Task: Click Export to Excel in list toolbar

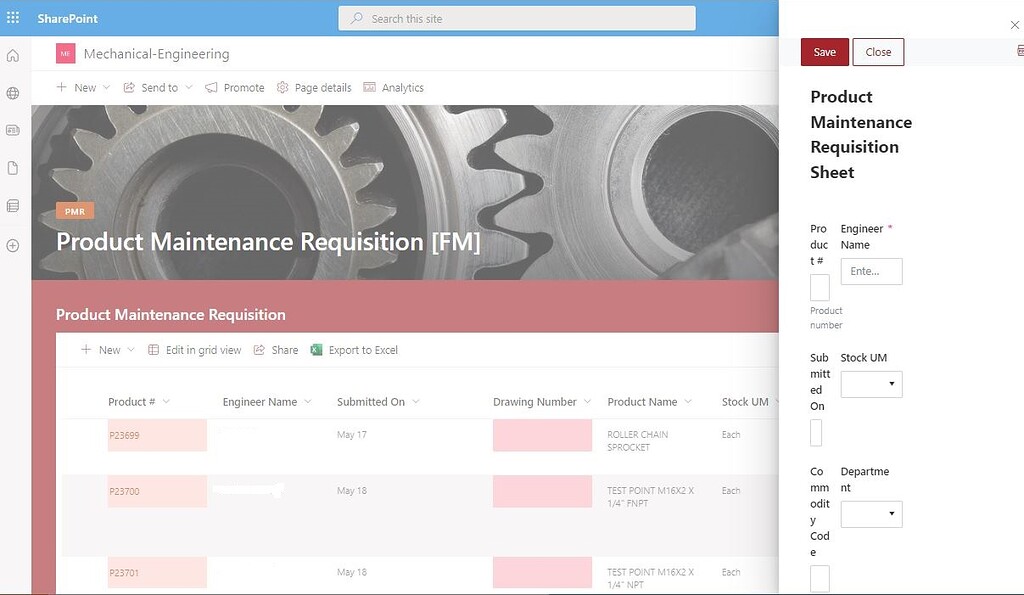Action: tap(354, 350)
